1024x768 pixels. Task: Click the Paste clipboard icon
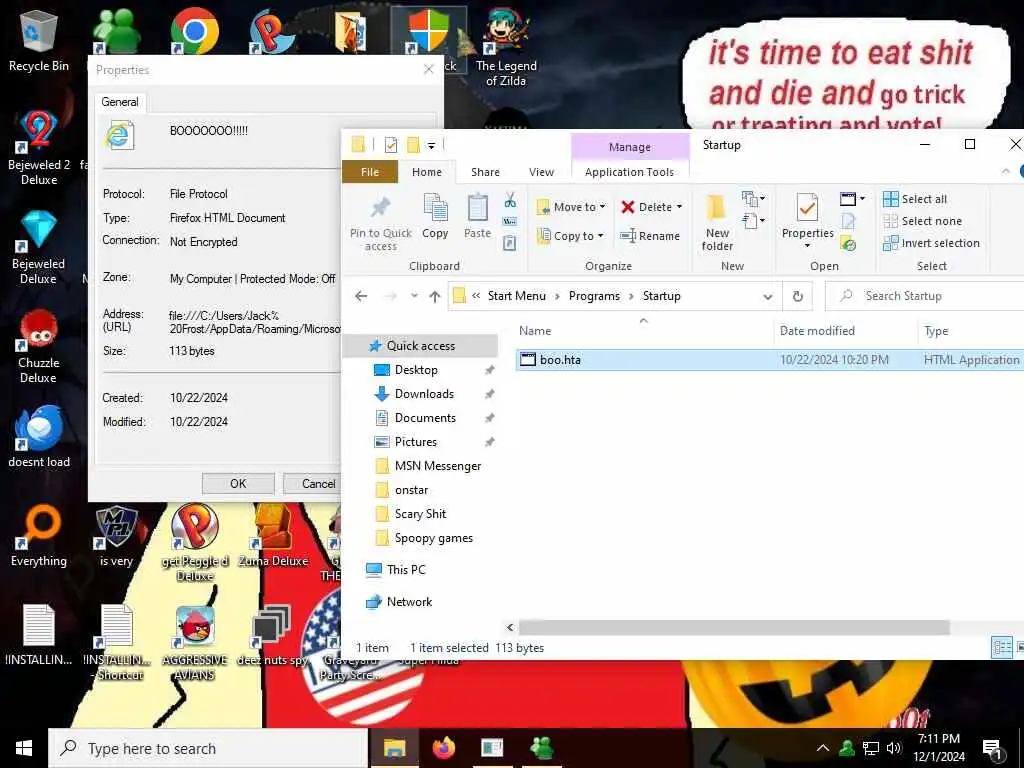(x=477, y=216)
